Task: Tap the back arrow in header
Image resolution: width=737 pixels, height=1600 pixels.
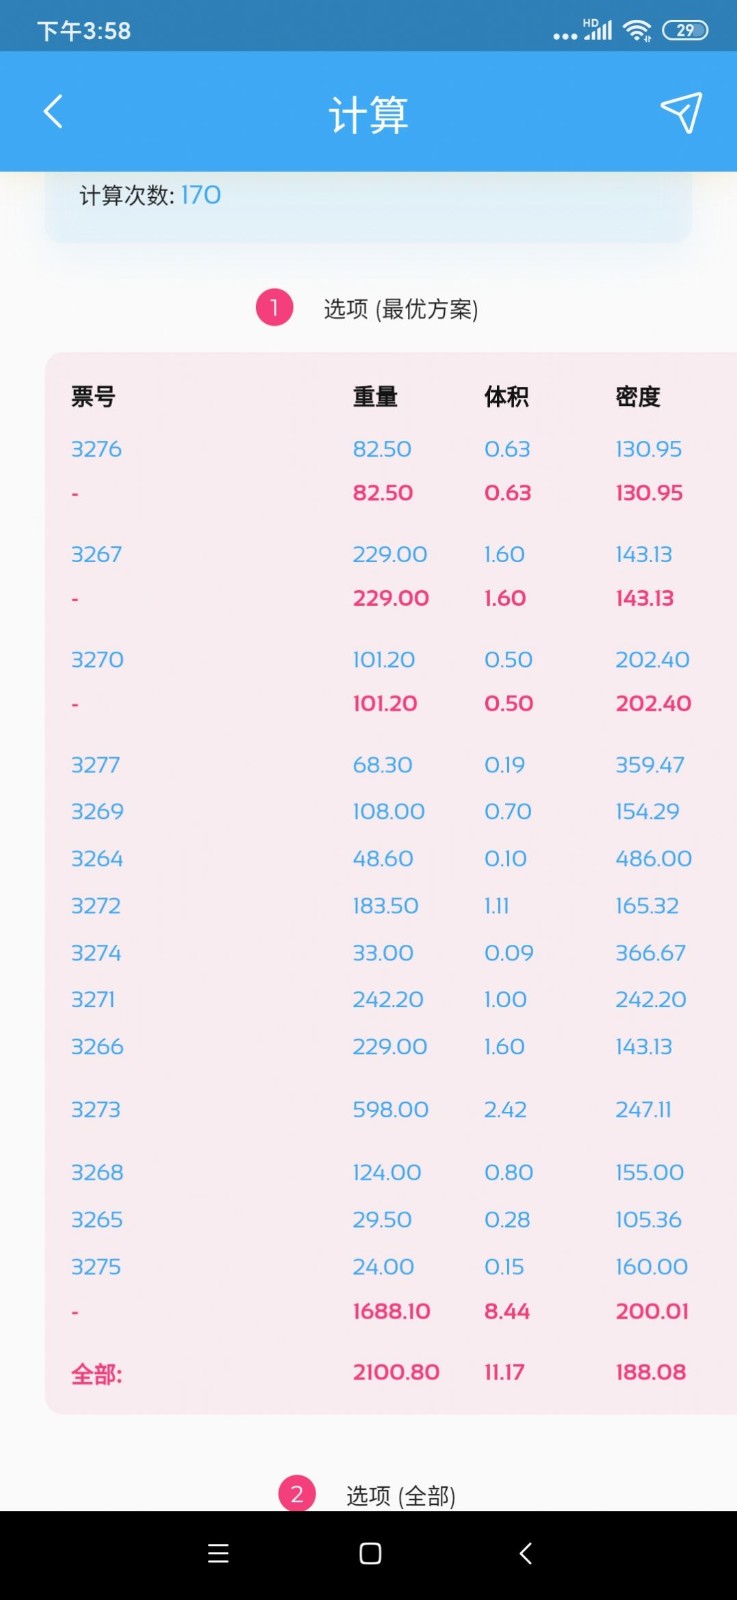Action: coord(54,112)
